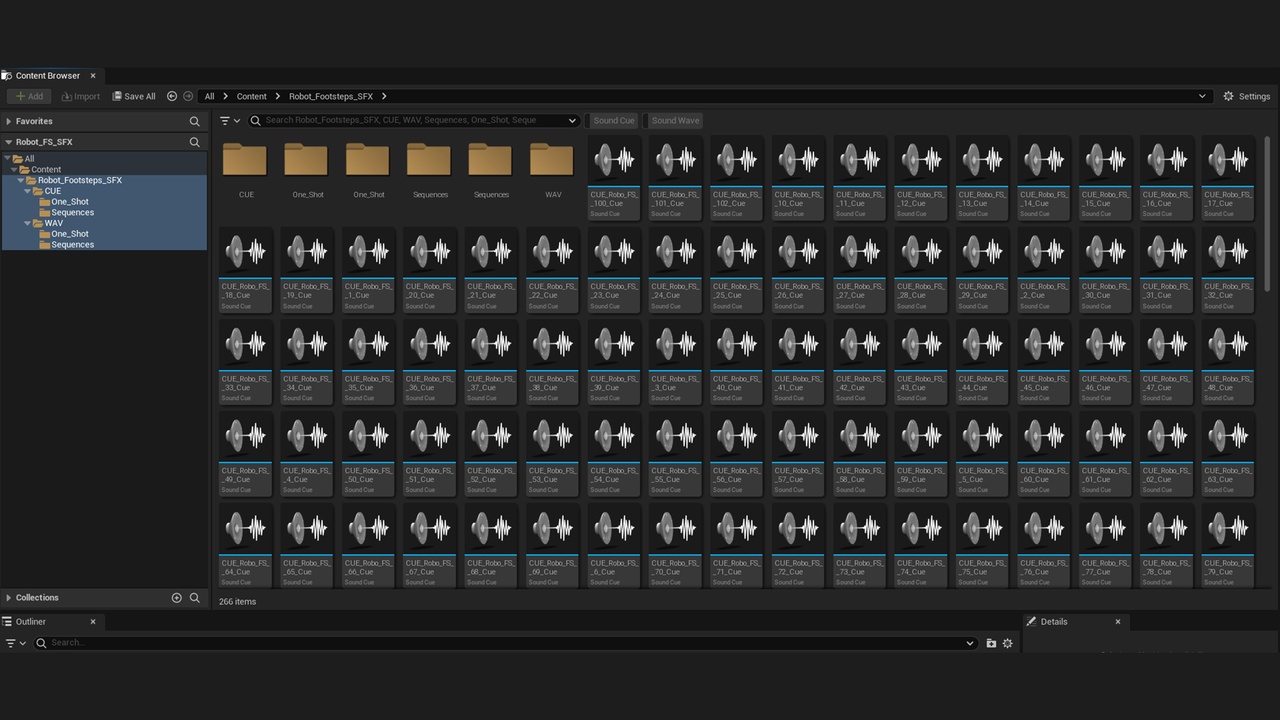Select the CUE_Robo_FS_40_Cue sound cue

(x=737, y=362)
